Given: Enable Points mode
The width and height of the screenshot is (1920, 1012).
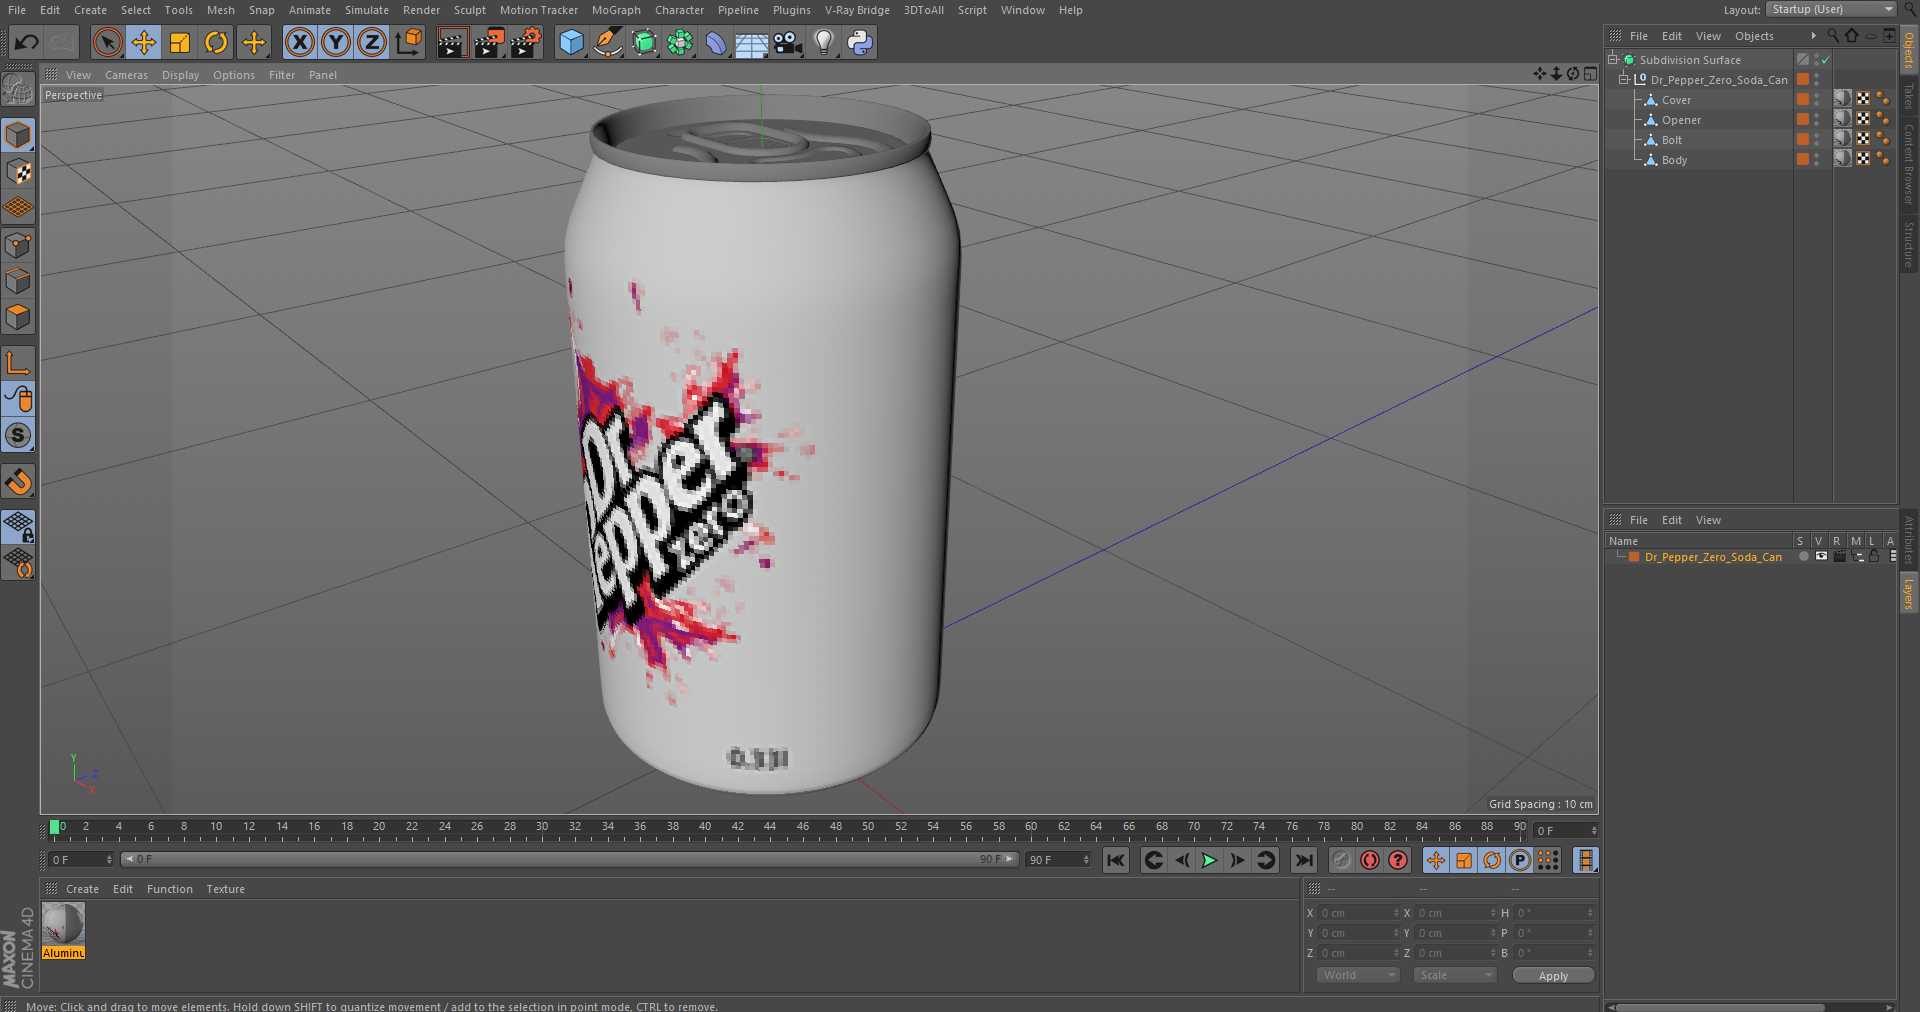Looking at the screenshot, I should coord(18,245).
